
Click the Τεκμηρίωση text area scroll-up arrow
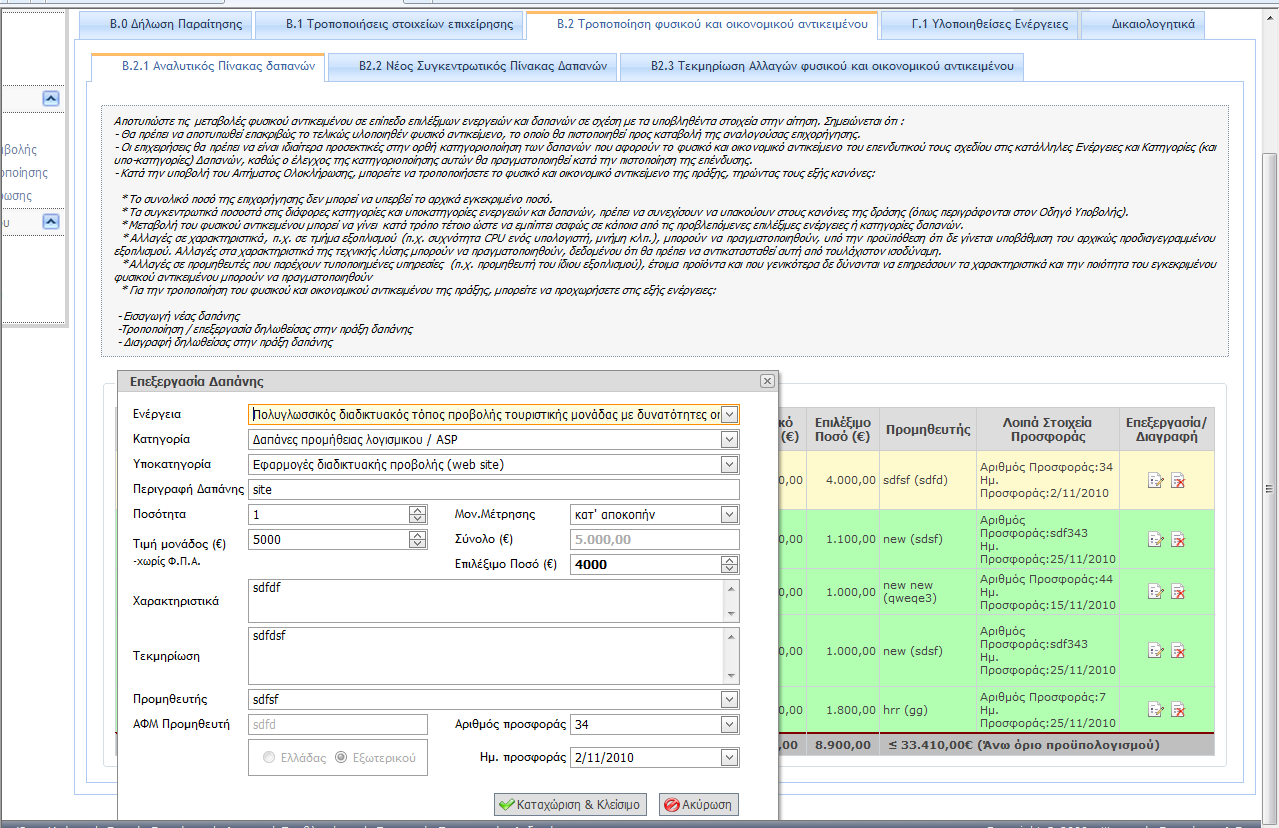point(731,635)
